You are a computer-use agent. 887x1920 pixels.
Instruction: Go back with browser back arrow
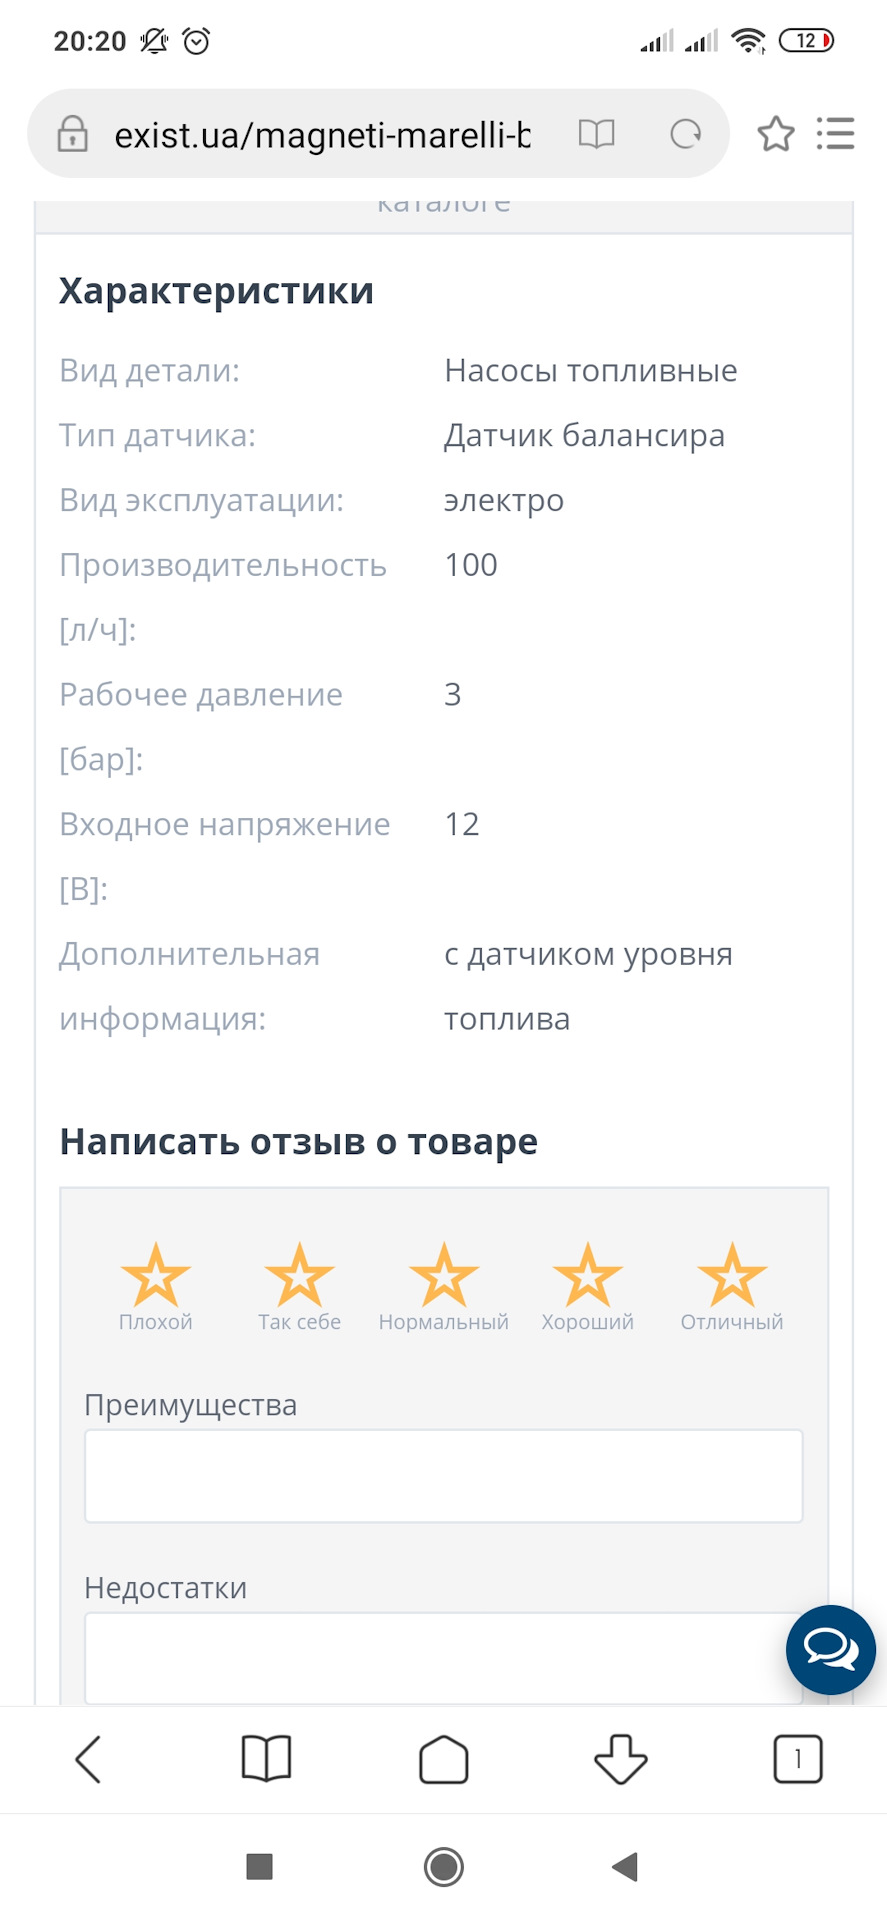pyautogui.click(x=89, y=1759)
